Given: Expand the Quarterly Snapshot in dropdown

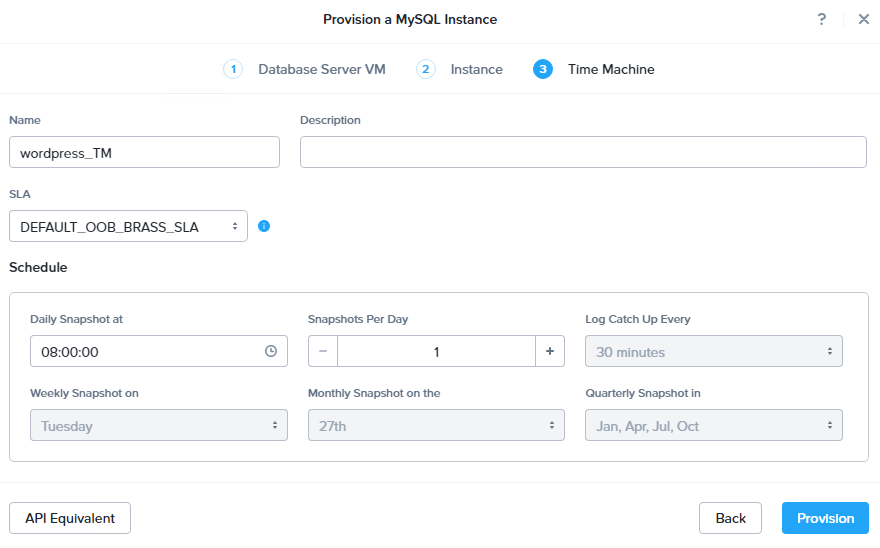Looking at the screenshot, I should tap(713, 426).
